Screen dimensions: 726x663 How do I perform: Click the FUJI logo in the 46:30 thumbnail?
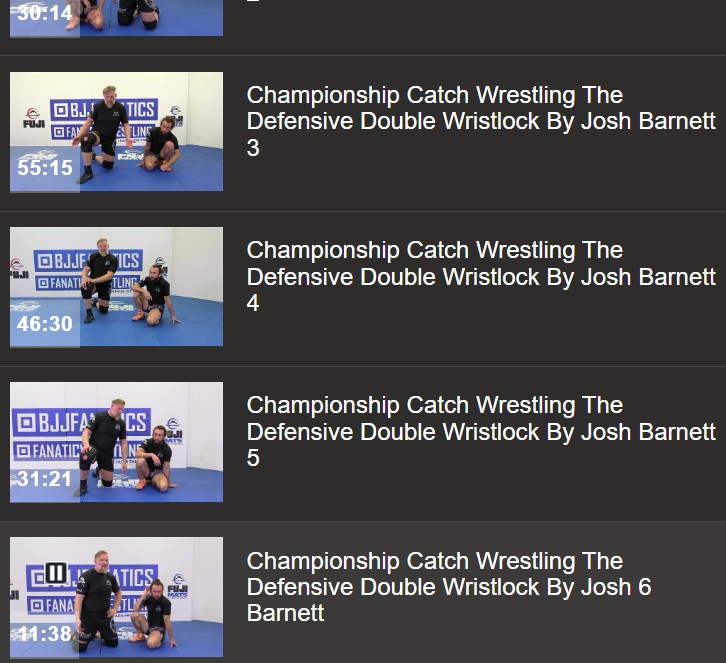(18, 268)
